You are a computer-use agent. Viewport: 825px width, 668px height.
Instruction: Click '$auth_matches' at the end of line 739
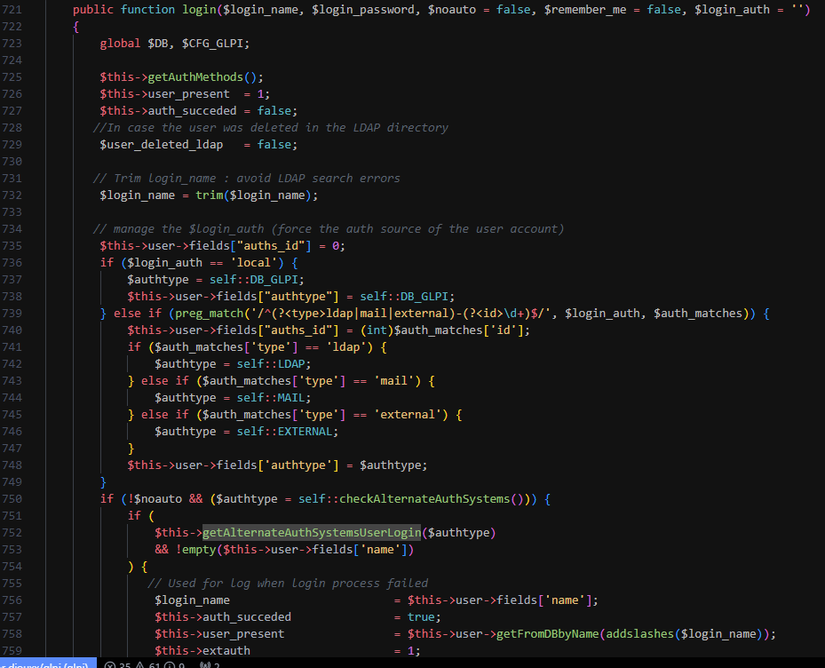tap(698, 313)
